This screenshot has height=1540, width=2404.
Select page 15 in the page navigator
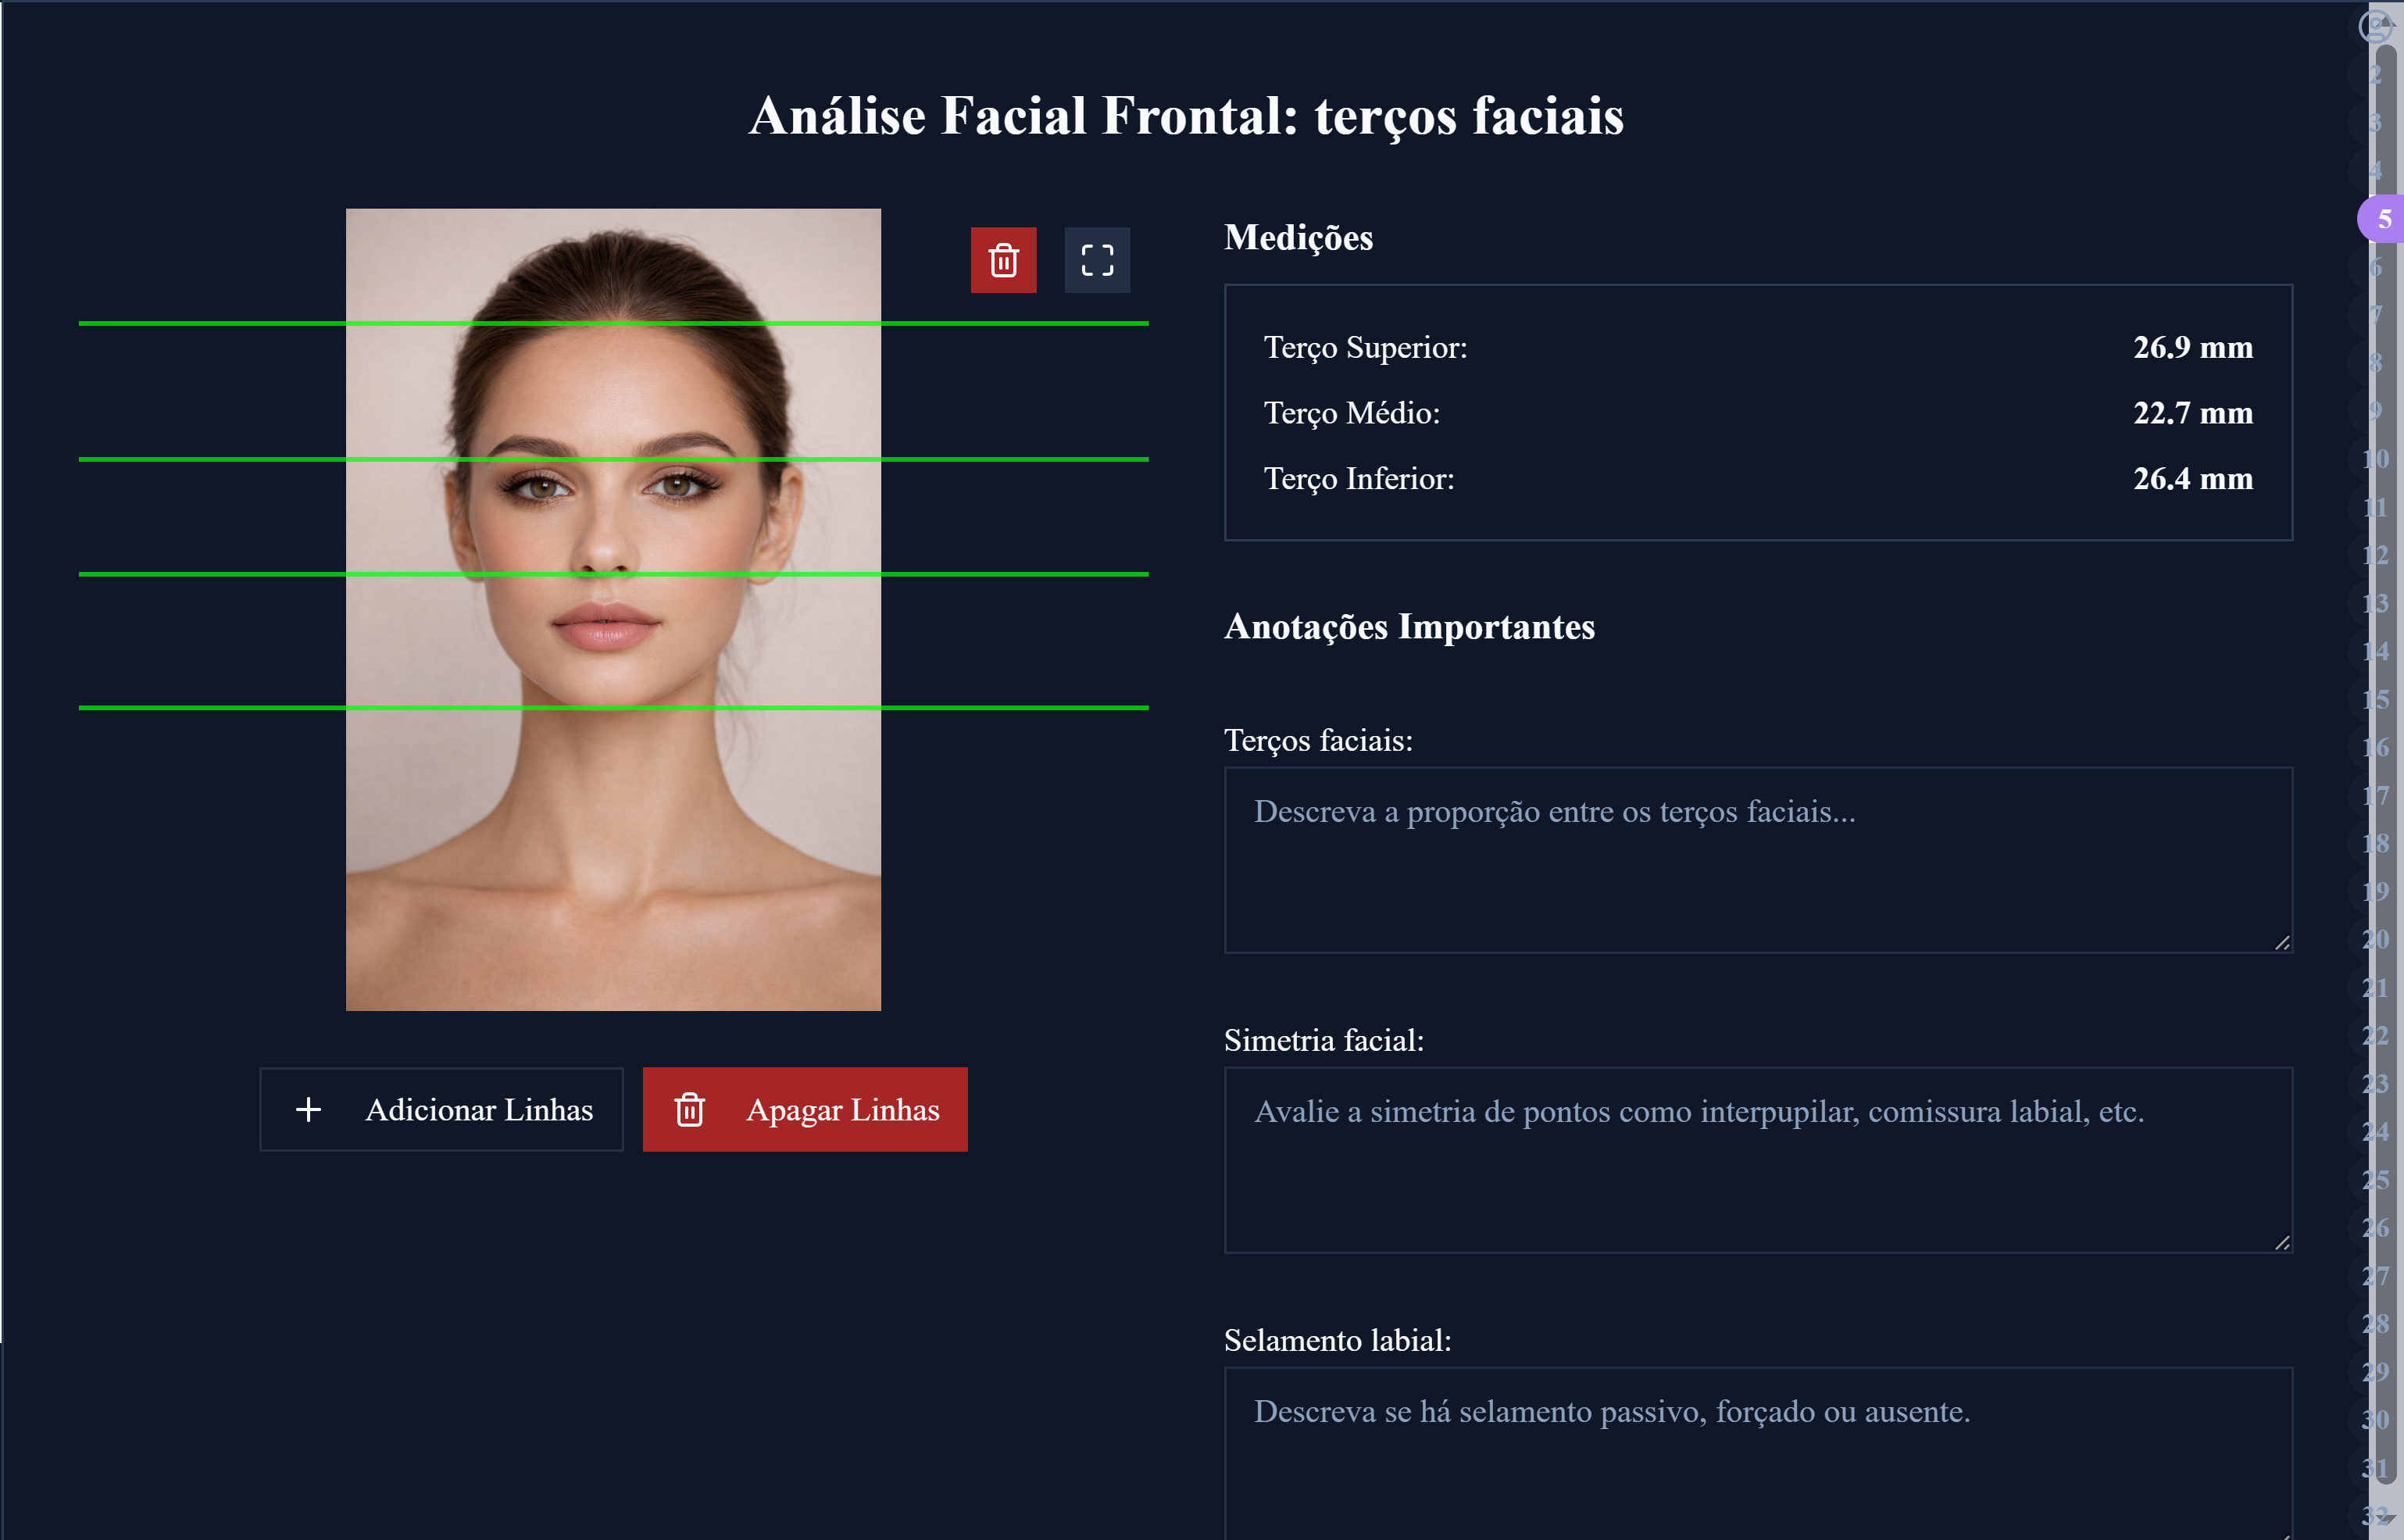click(x=2375, y=699)
